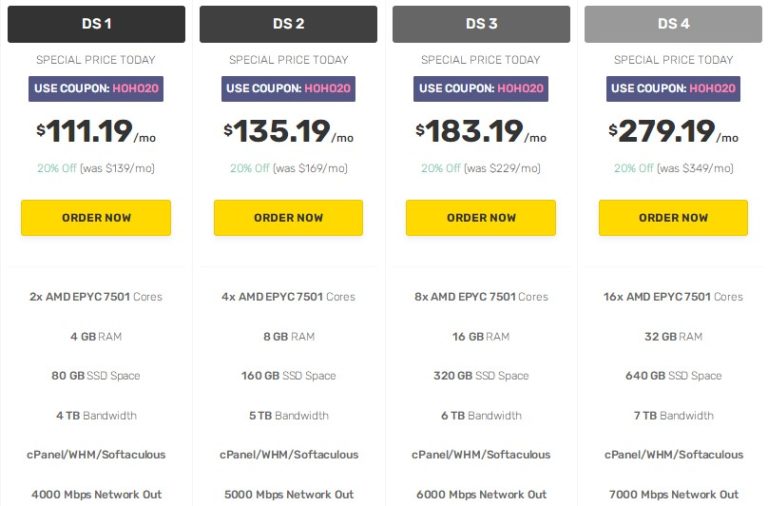
Task: Click '4000 Mbps Network Out' feature line
Action: pos(96,495)
